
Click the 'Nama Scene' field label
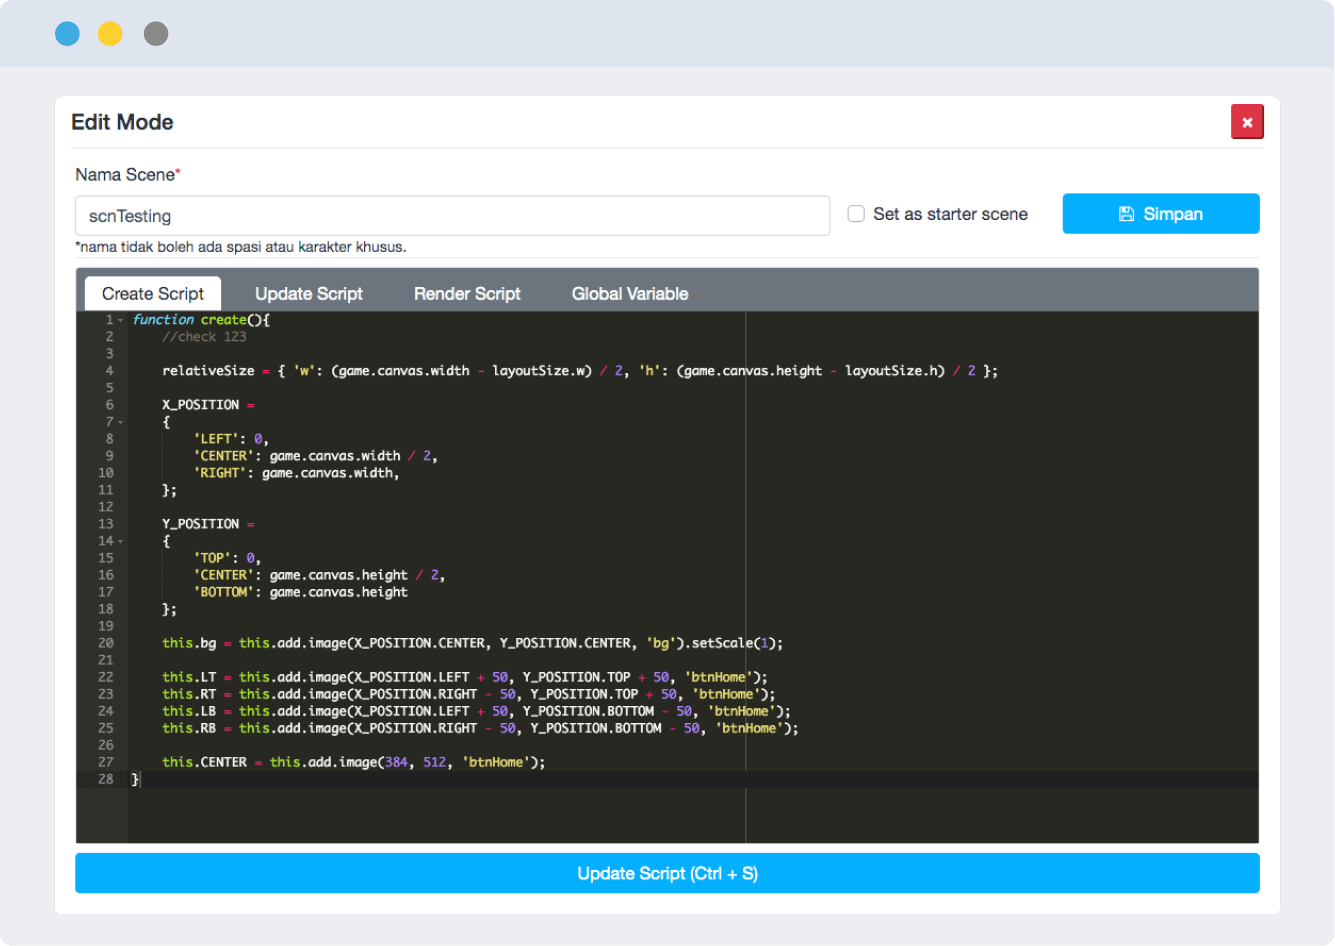(x=128, y=175)
